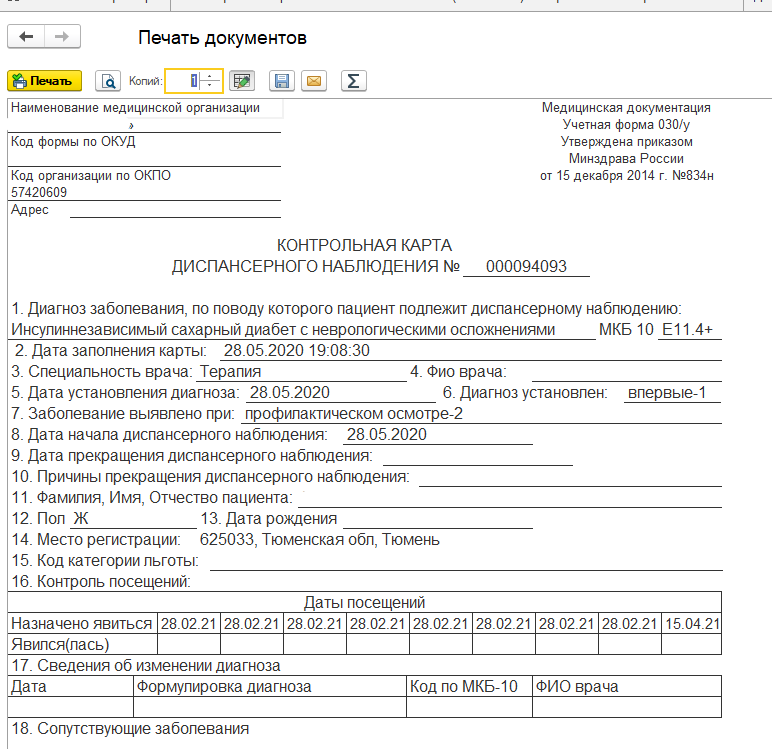The height and width of the screenshot is (749, 772).
Task: Click the back navigation arrow
Action: click(x=26, y=37)
